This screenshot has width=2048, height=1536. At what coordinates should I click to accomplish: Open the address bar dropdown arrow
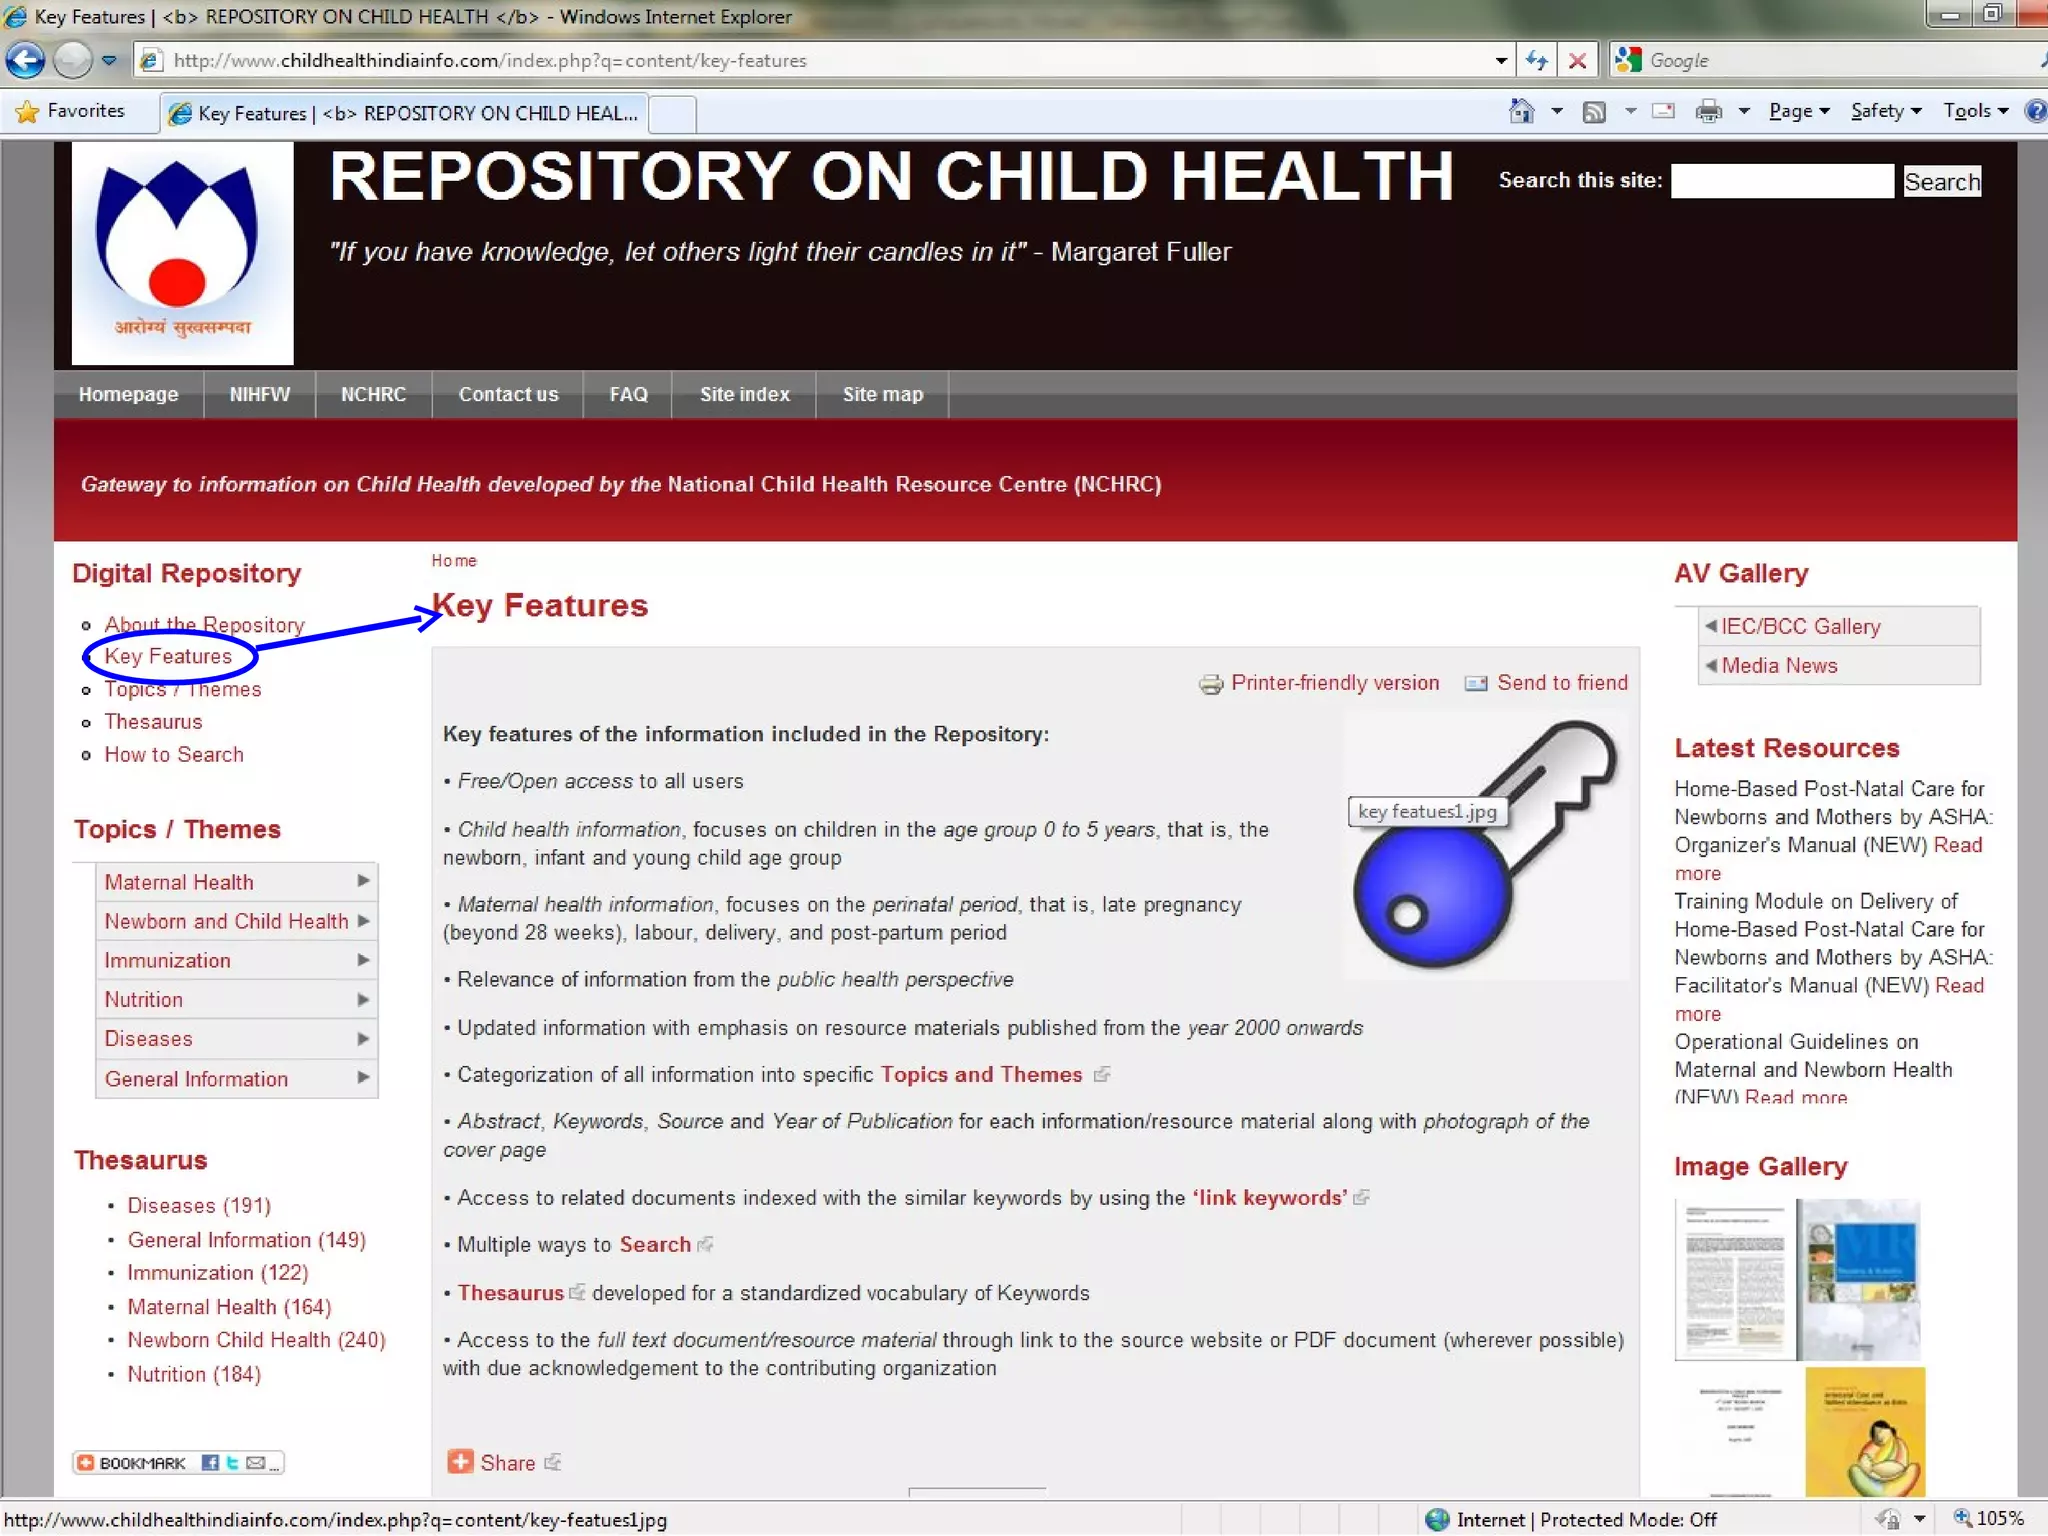click(x=1501, y=61)
